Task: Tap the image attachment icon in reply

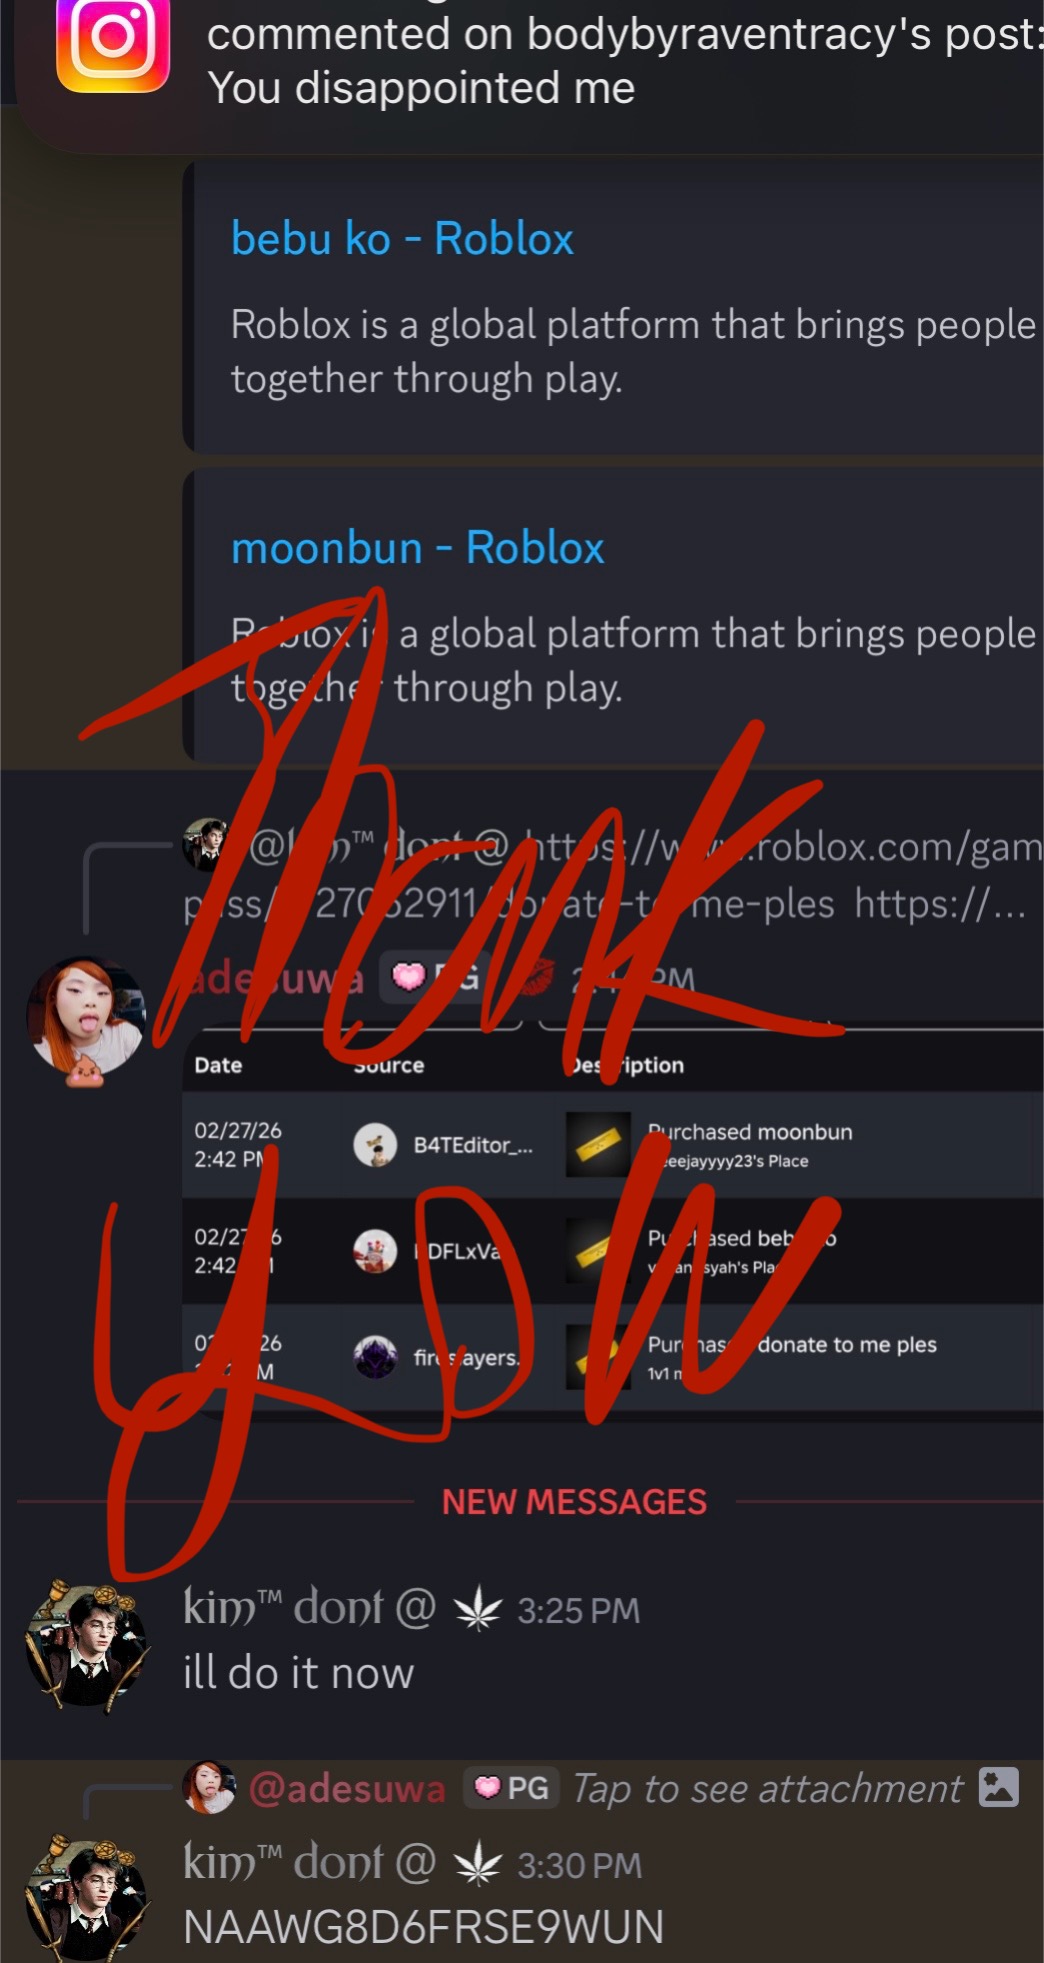Action: [998, 1787]
